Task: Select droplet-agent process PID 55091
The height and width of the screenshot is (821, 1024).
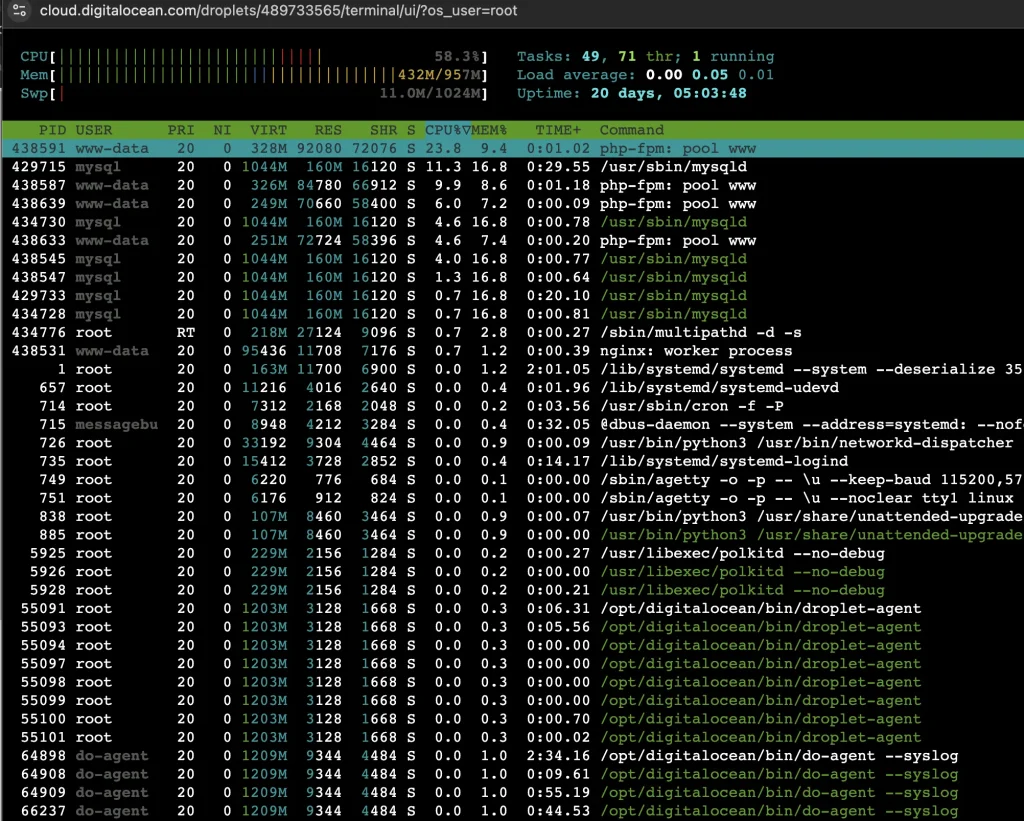Action: 512,608
